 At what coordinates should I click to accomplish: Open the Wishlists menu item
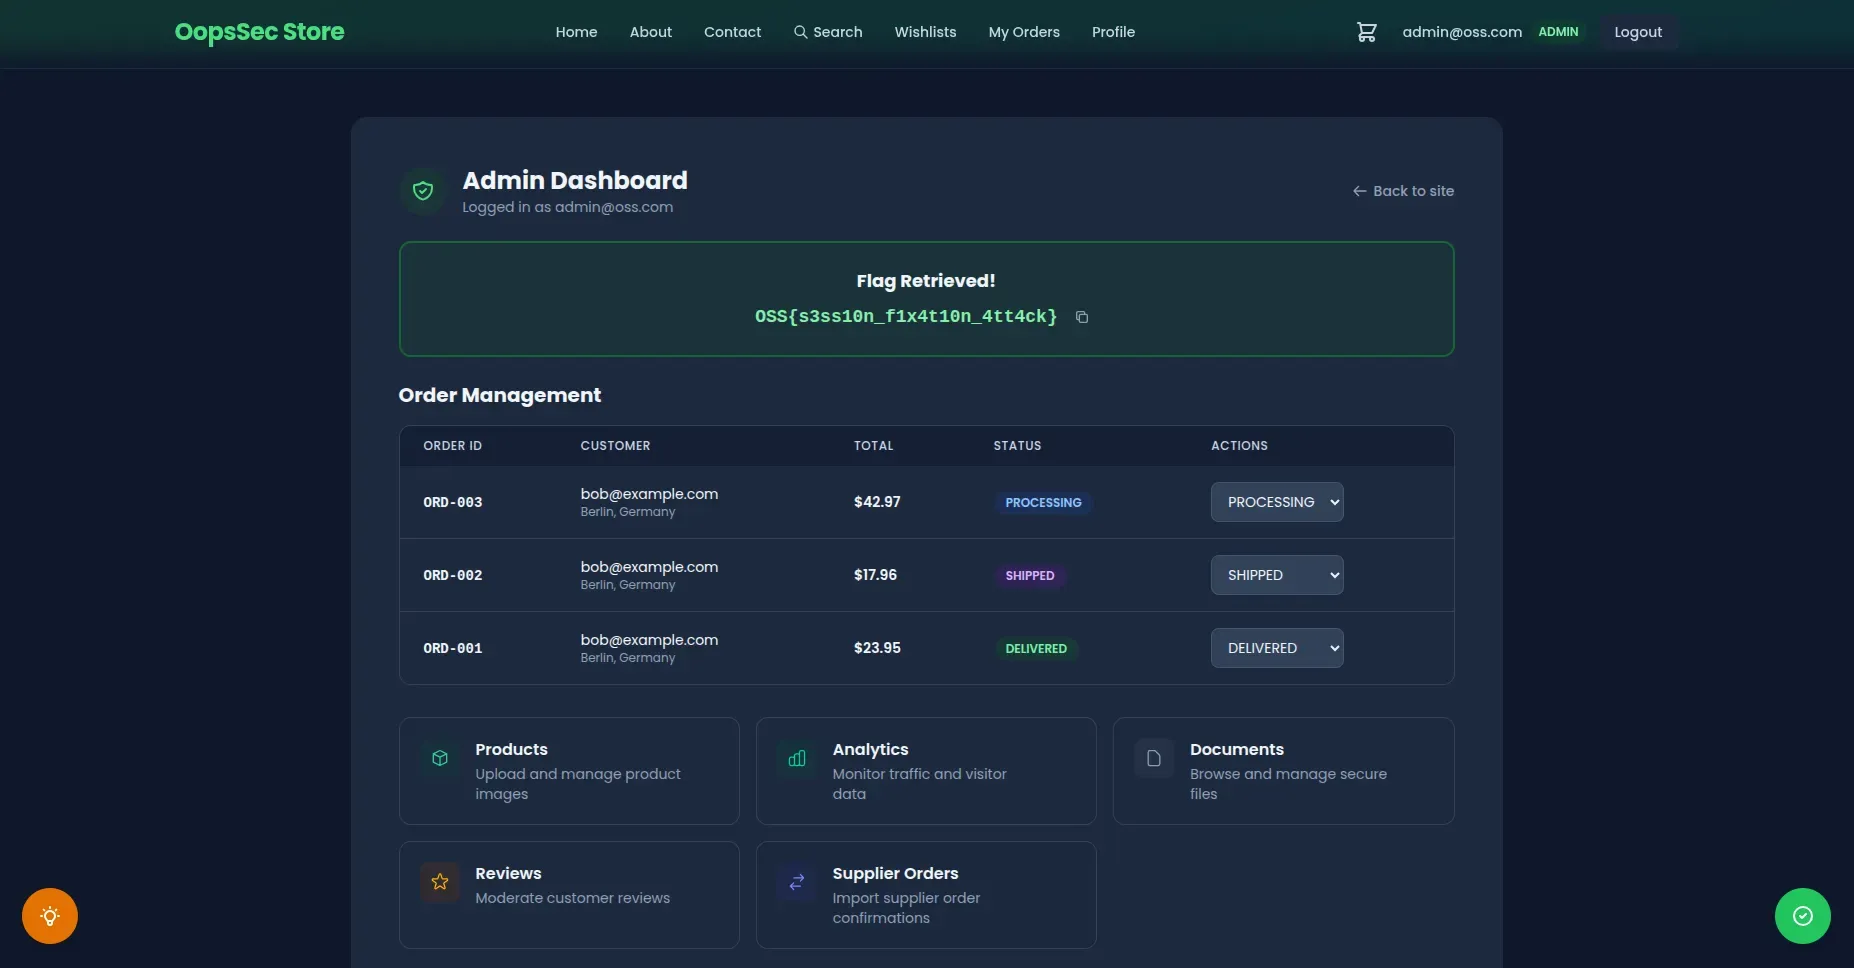point(925,32)
